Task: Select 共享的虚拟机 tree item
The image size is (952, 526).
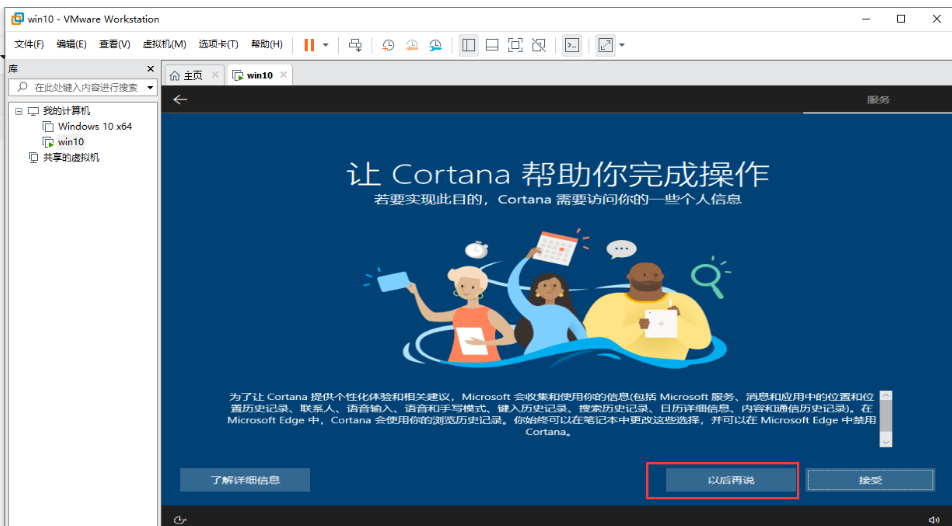Action: (71, 157)
